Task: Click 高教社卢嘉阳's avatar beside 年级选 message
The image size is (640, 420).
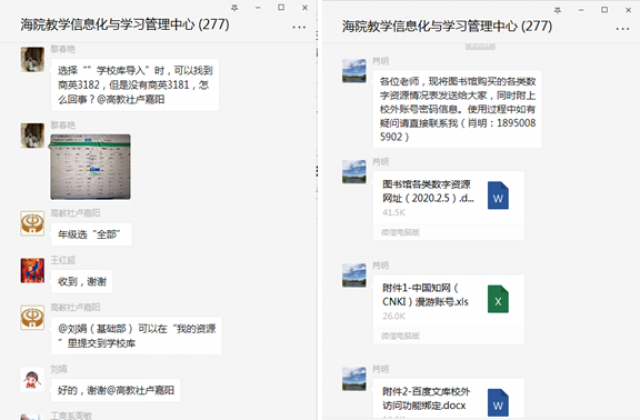Action: click(32, 222)
